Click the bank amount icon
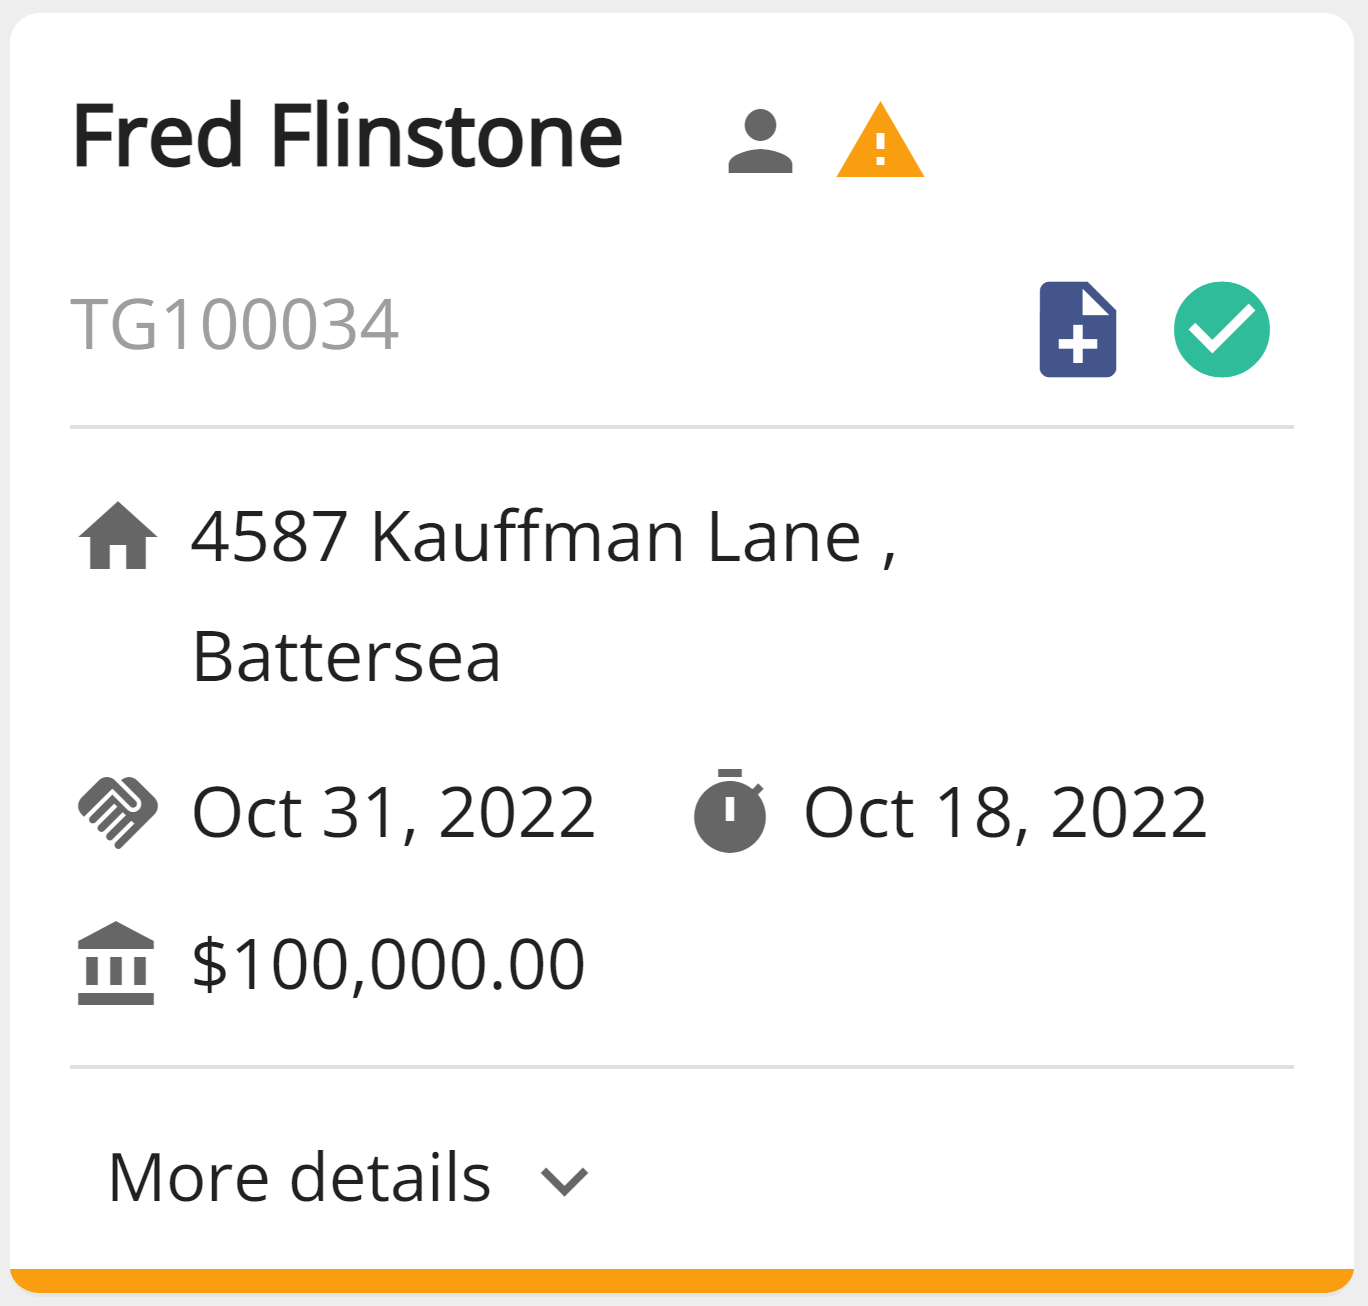The width and height of the screenshot is (1368, 1306). pyautogui.click(x=116, y=963)
